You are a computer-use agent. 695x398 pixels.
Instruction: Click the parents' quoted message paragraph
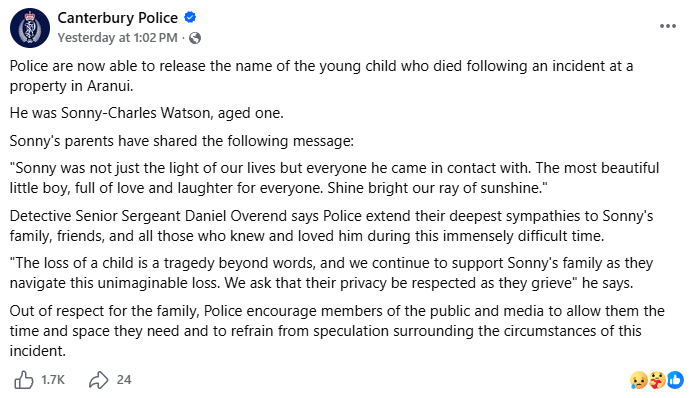point(335,178)
